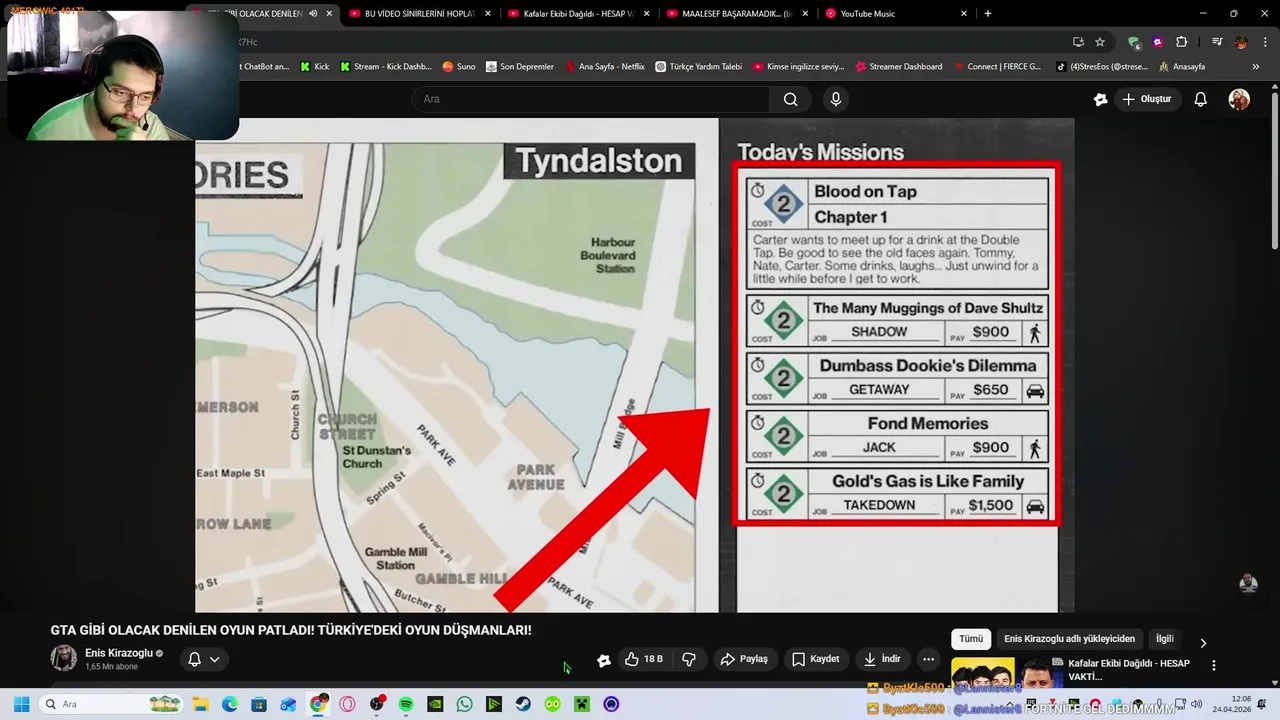Open Minecraft icon in the taskbar
1280x720 pixels.
[x=582, y=704]
